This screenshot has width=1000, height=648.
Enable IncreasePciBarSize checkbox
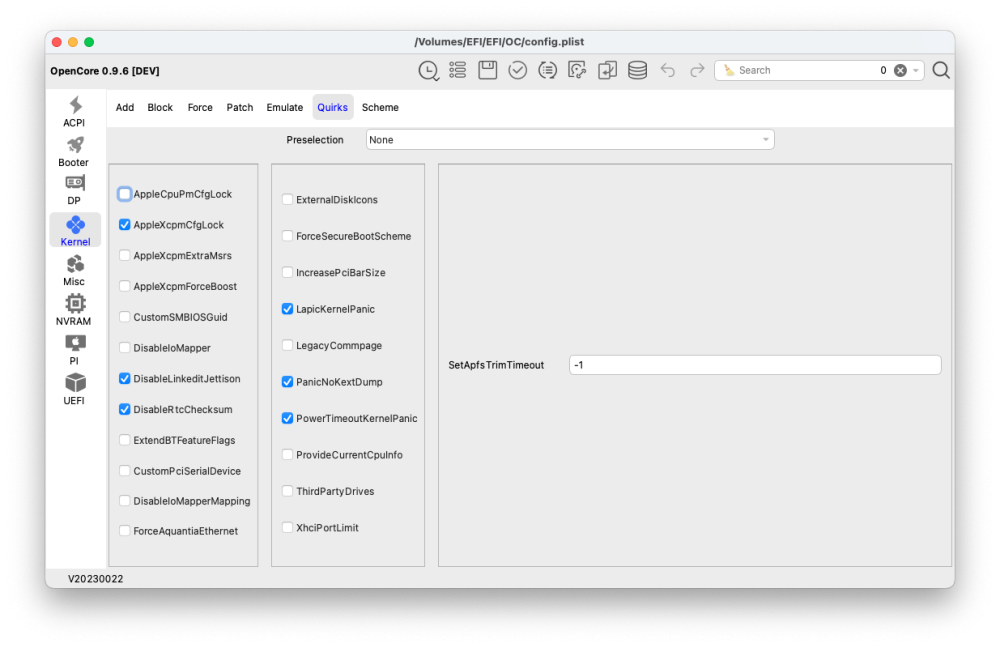[287, 272]
